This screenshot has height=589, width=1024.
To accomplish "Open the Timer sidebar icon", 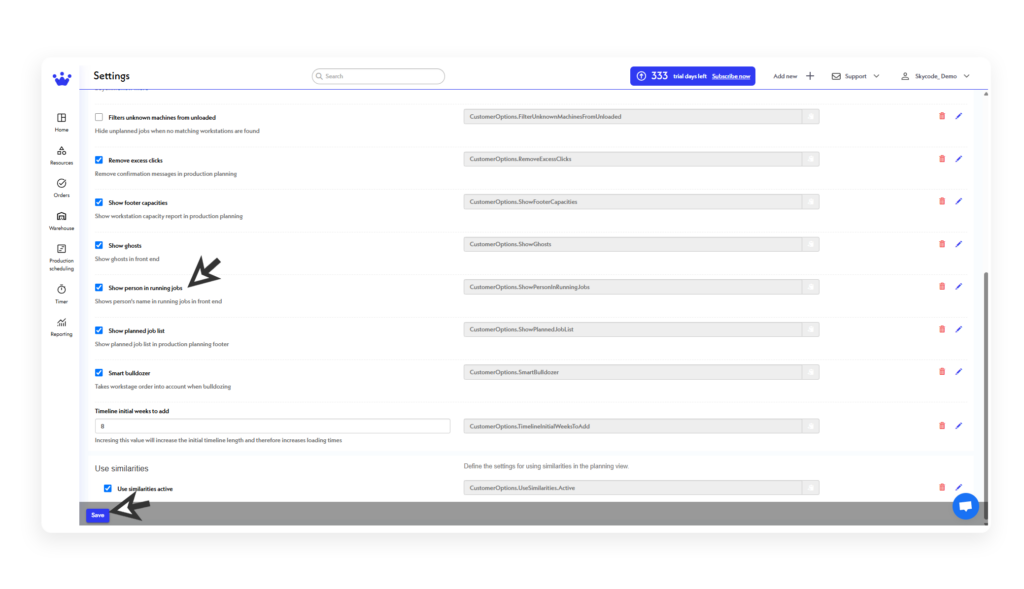I will tap(61, 289).
